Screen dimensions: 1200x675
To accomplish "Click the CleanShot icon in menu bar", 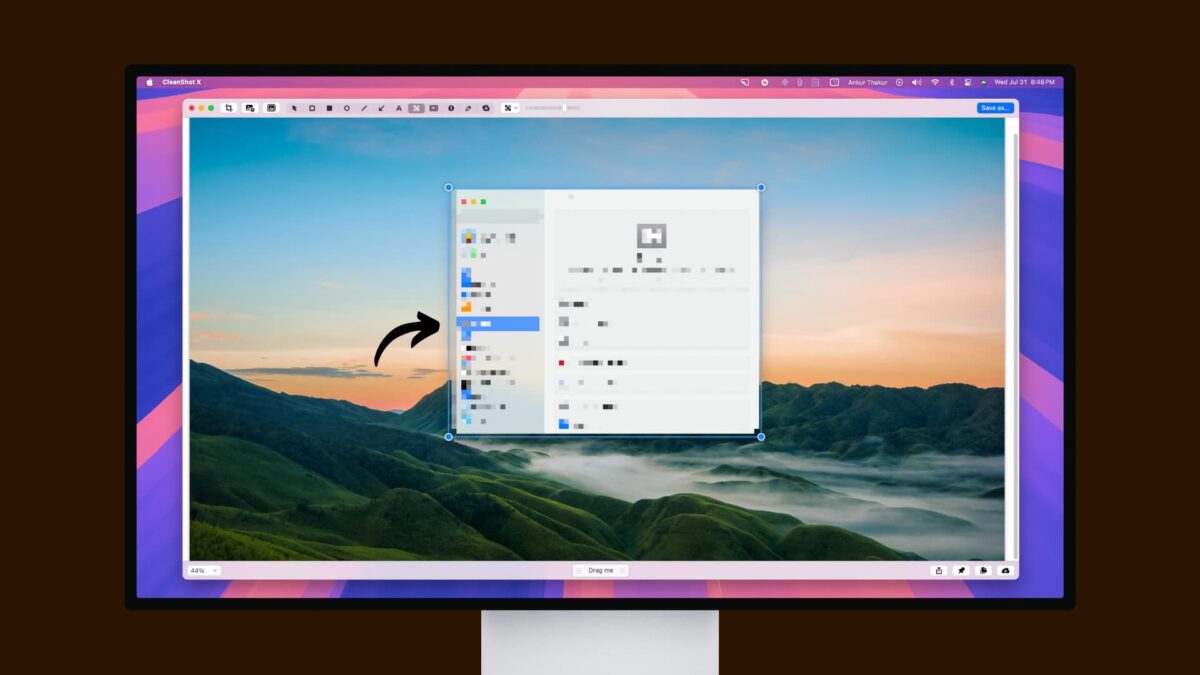I will (745, 82).
